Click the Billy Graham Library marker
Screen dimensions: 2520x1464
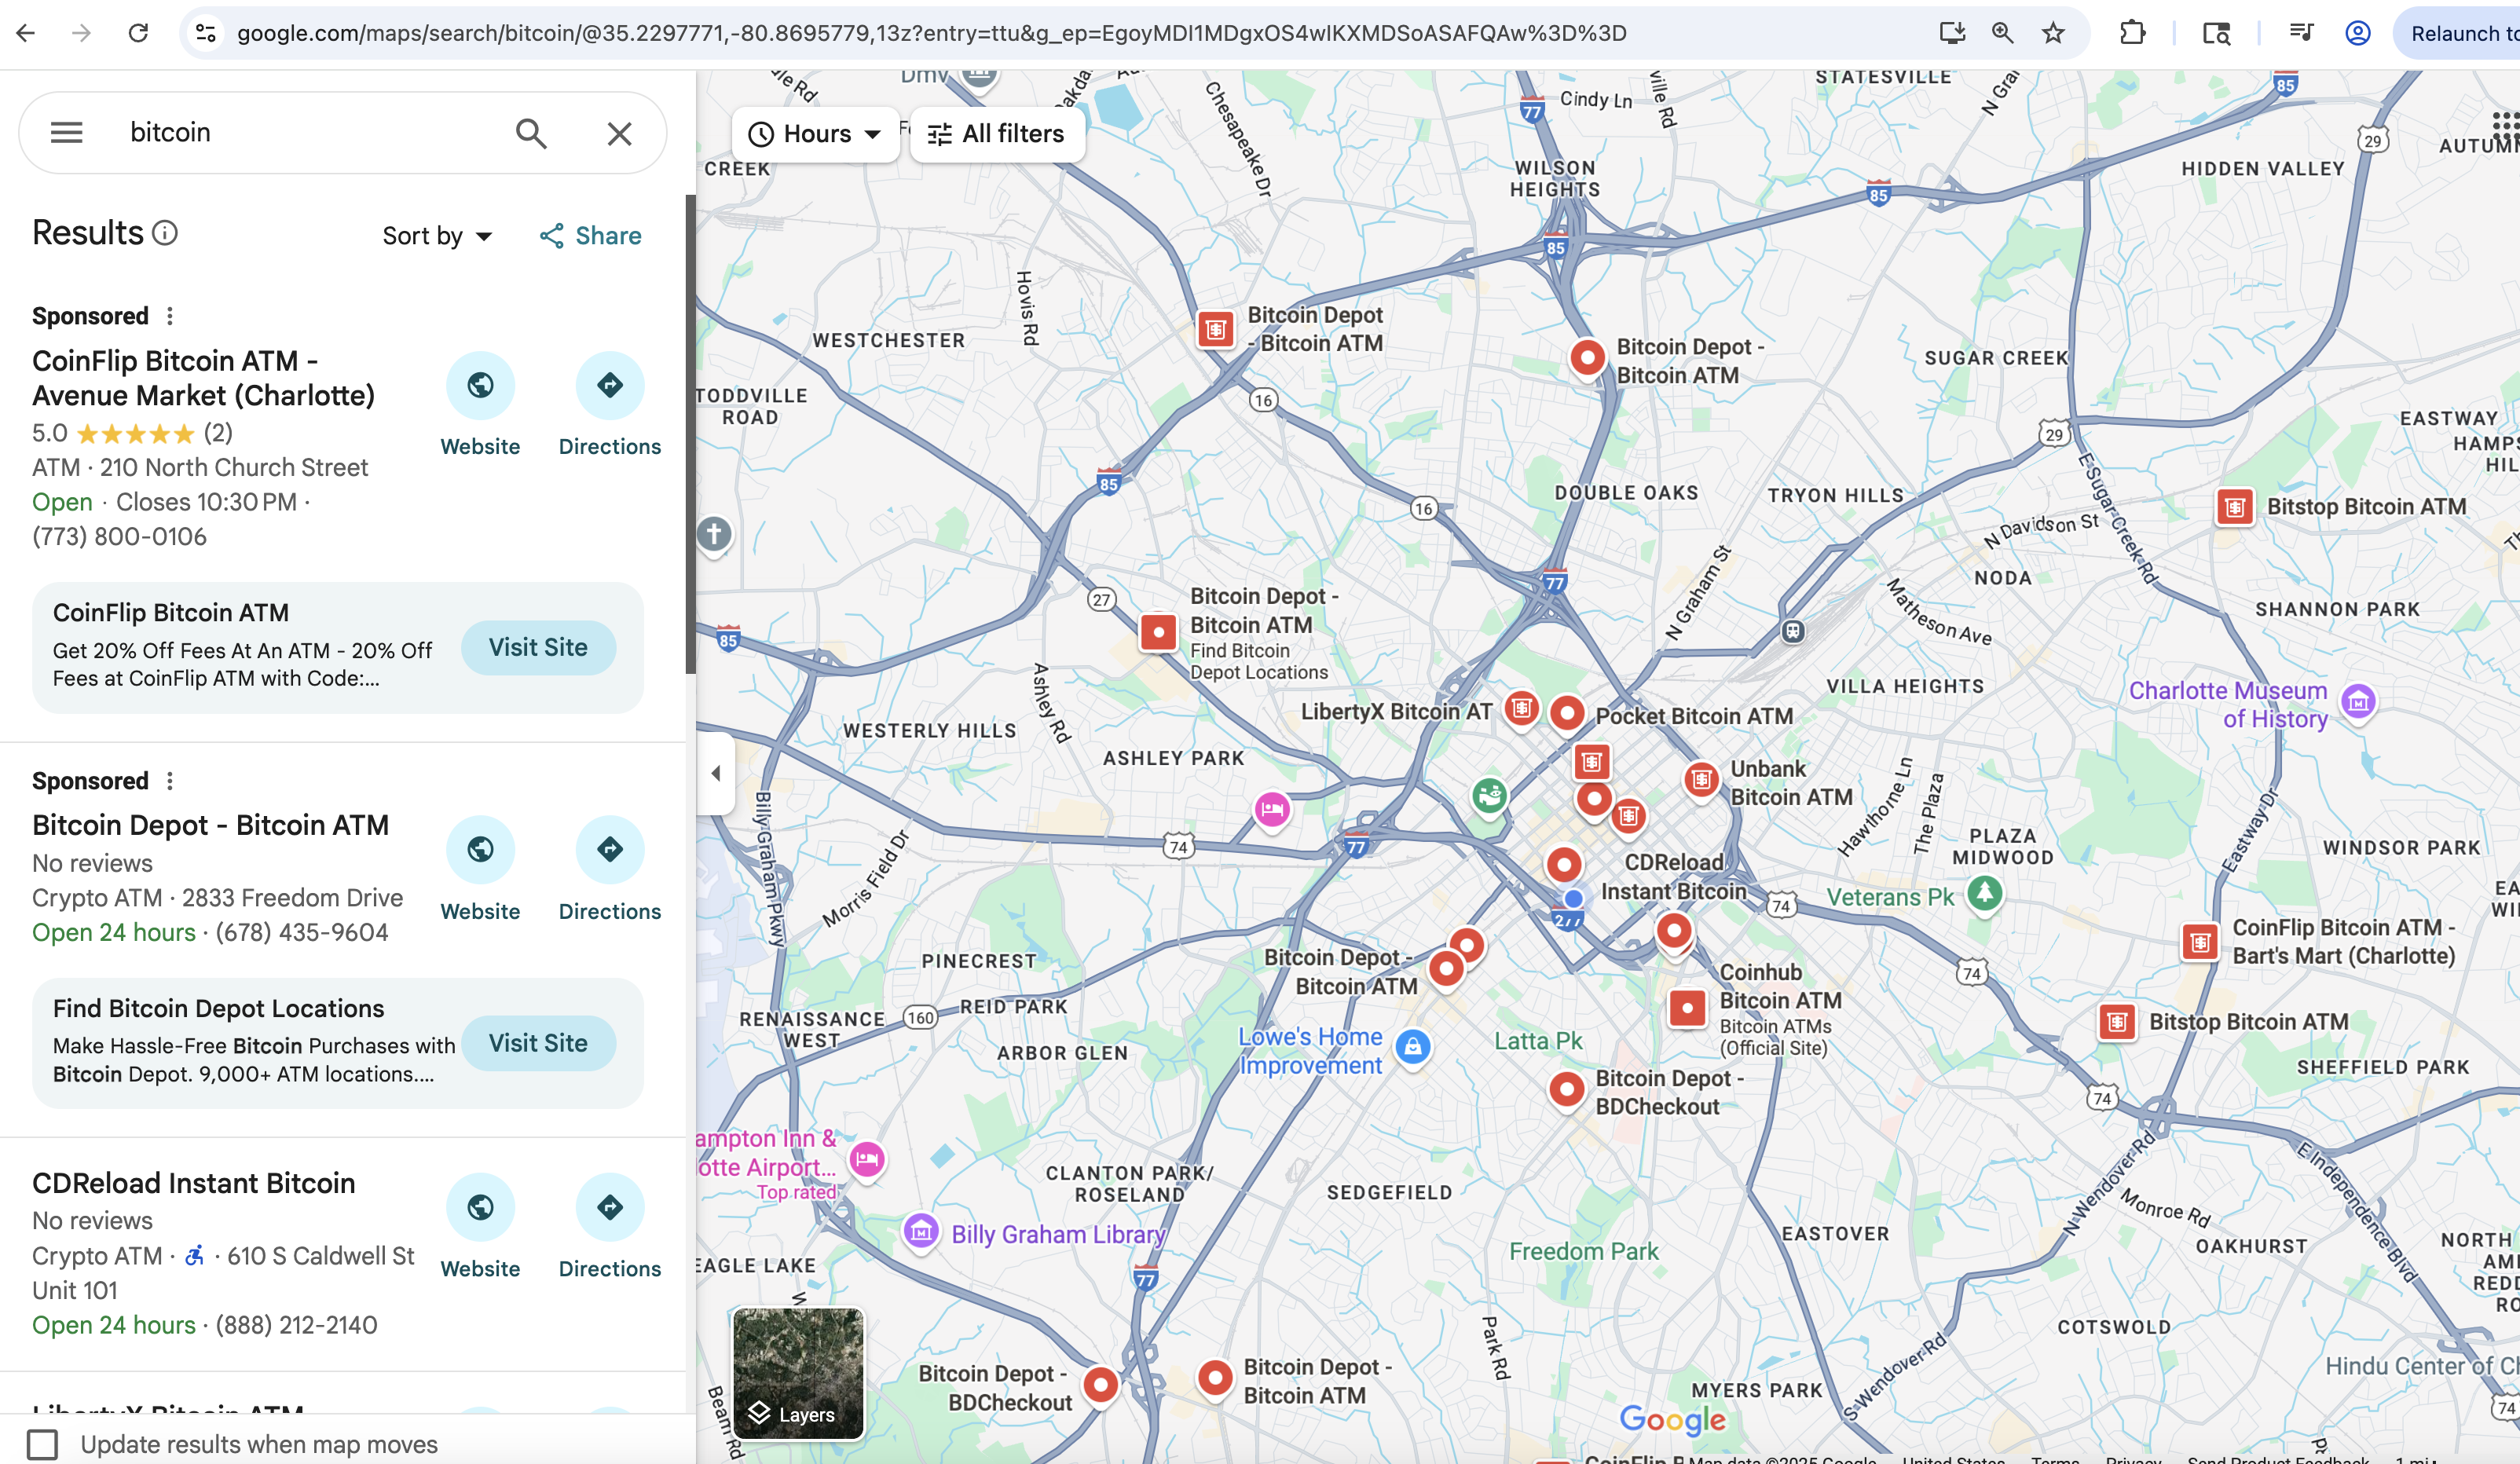point(921,1231)
